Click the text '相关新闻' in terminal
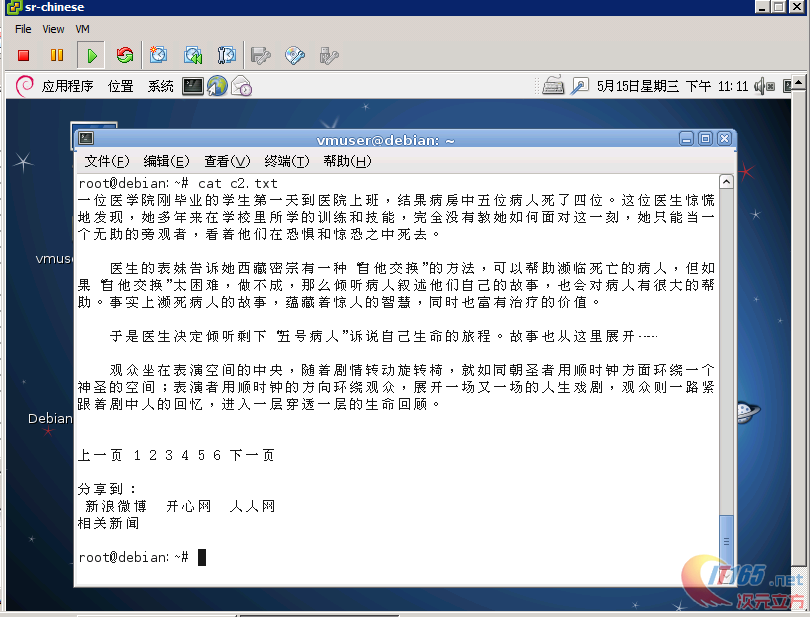This screenshot has width=810, height=617. (108, 523)
